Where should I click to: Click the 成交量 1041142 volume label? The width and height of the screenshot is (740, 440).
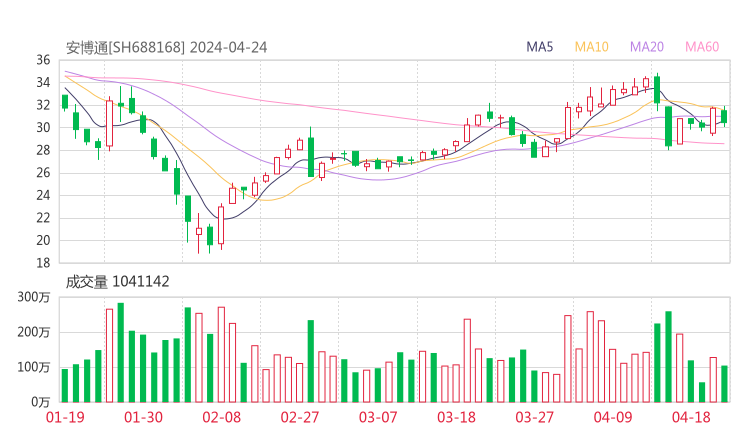point(117,281)
